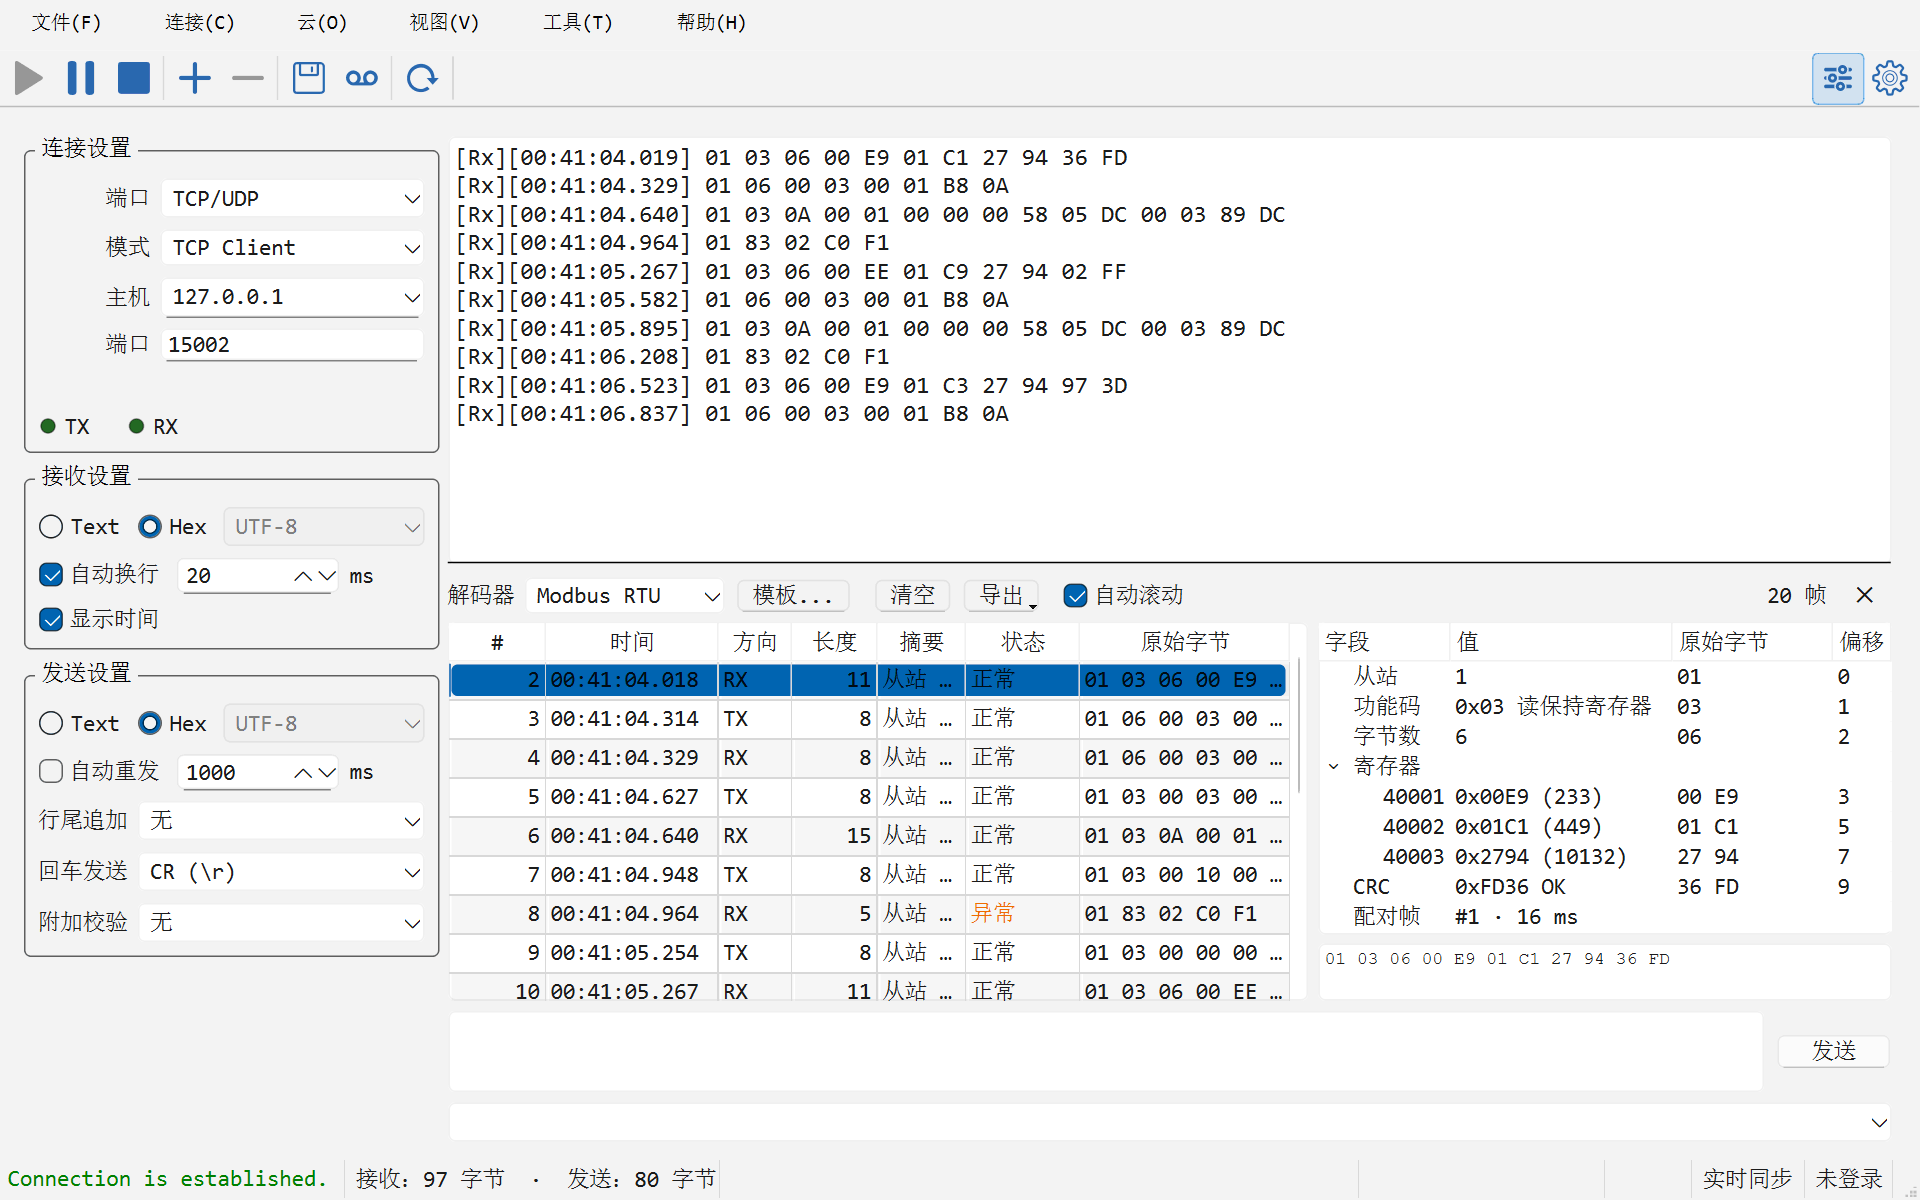This screenshot has height=1200, width=1920.
Task: Select Text mode in send settings
Action: click(x=79, y=723)
